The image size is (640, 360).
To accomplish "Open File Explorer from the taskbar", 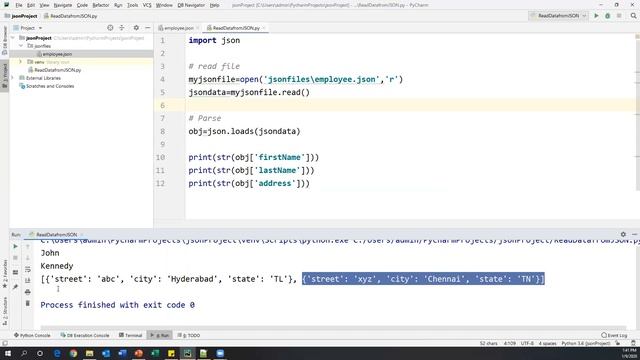I will tap(89, 353).
